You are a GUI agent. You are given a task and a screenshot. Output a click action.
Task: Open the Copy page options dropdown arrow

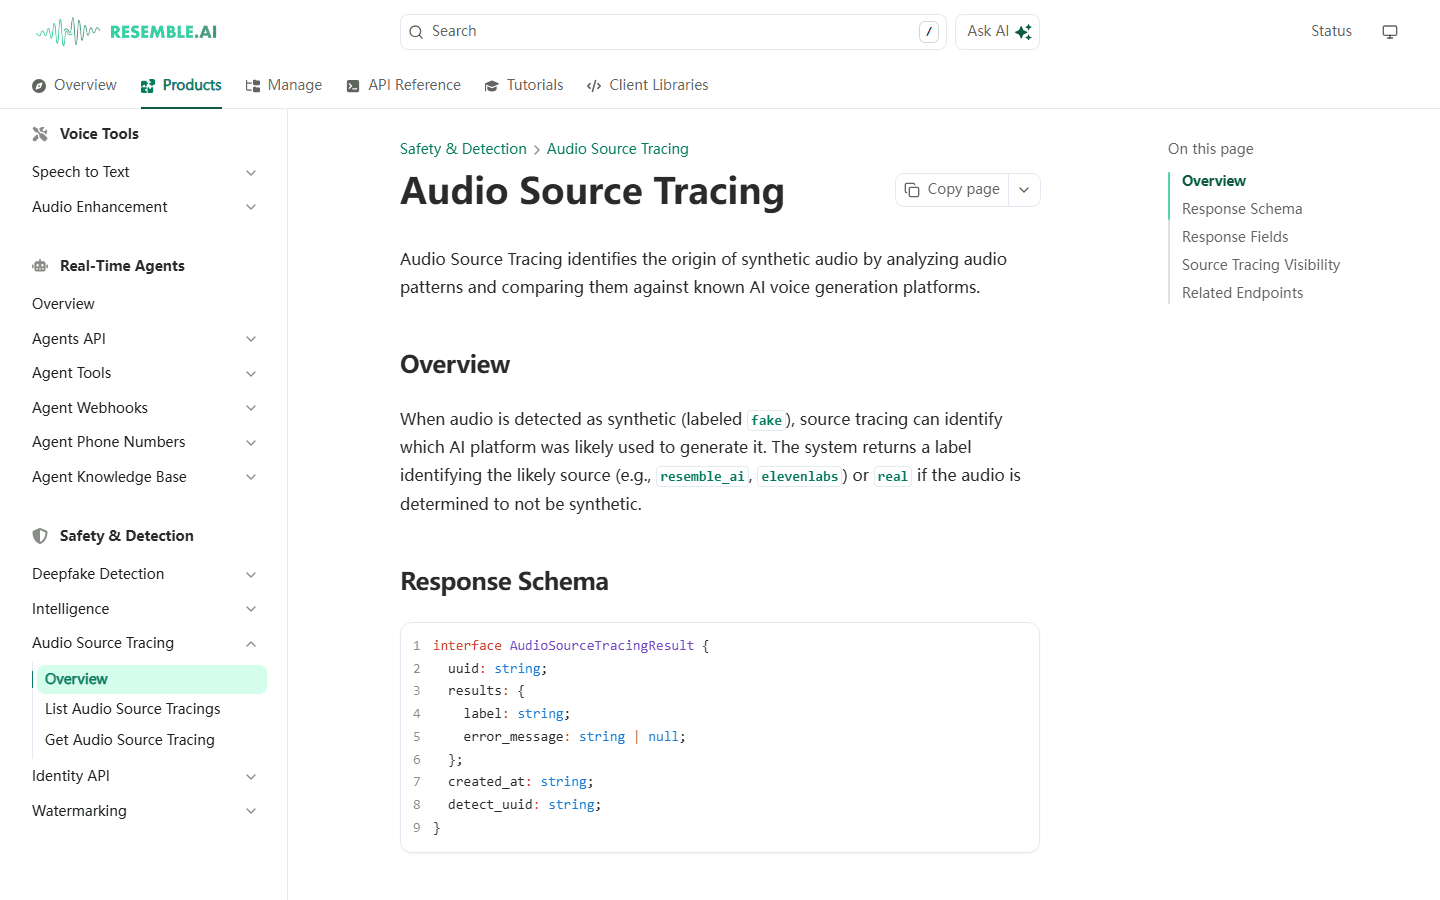click(x=1024, y=190)
